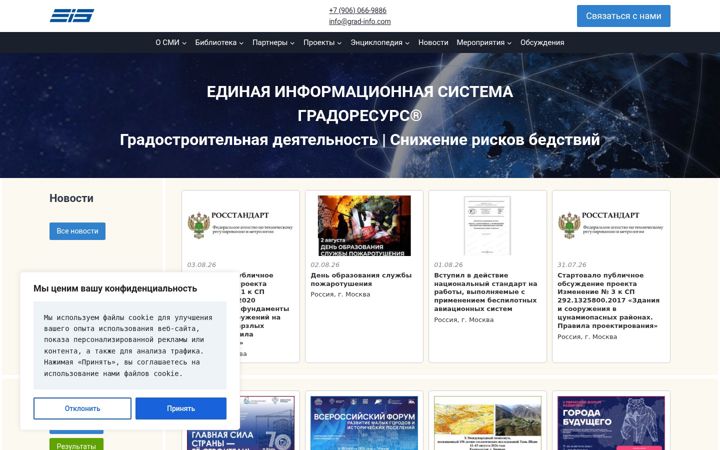Open the Партнеры dropdown
Screen dimensions: 720x450
click(273, 42)
